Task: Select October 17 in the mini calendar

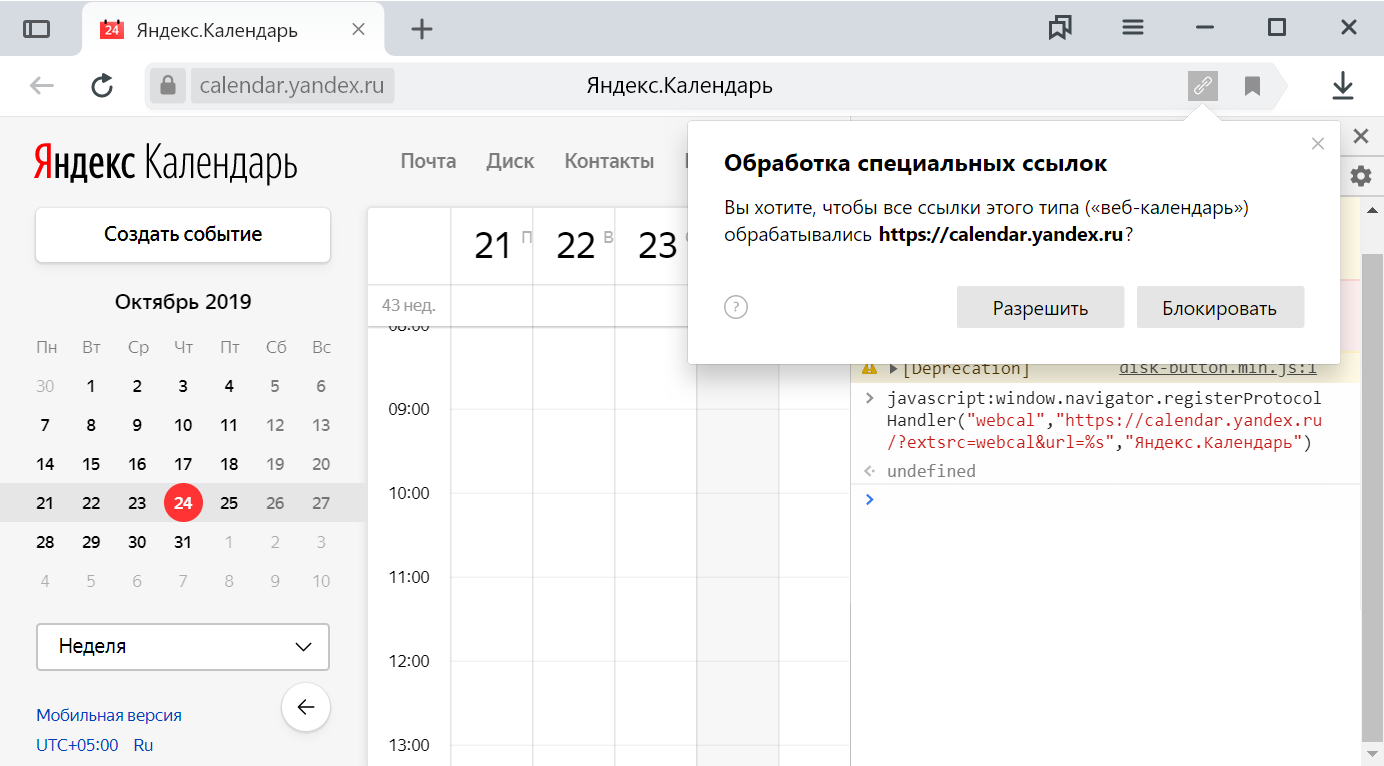Action: (183, 464)
